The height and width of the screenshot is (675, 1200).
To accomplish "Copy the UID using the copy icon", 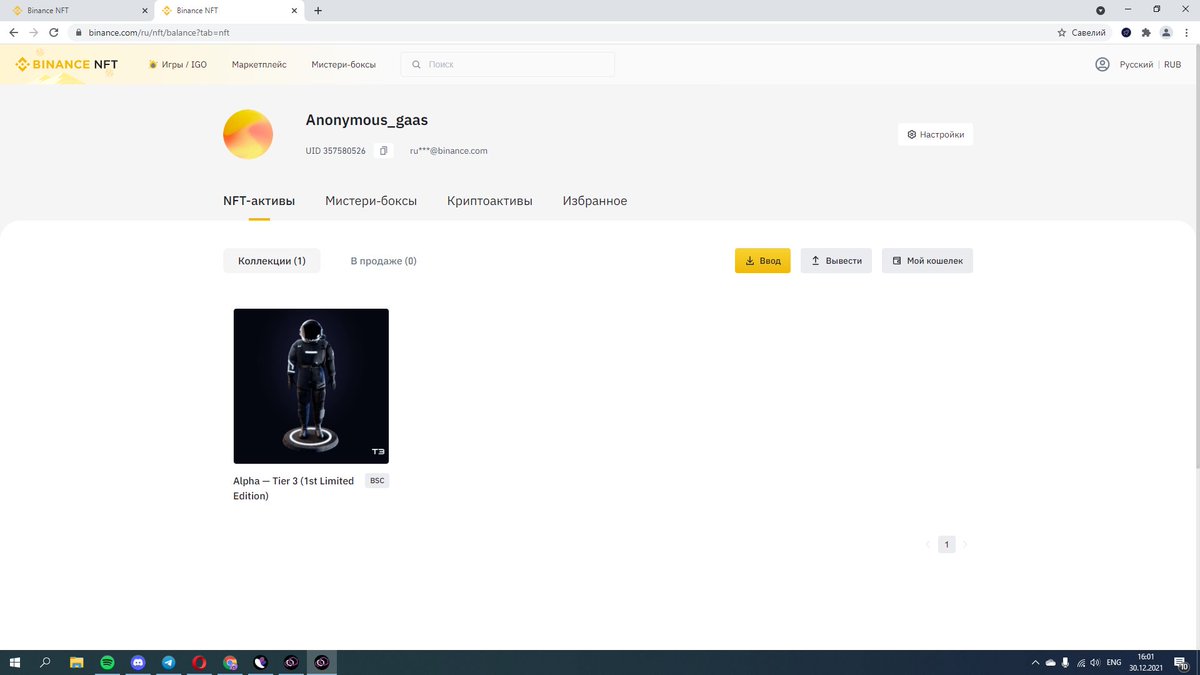I will [x=383, y=150].
